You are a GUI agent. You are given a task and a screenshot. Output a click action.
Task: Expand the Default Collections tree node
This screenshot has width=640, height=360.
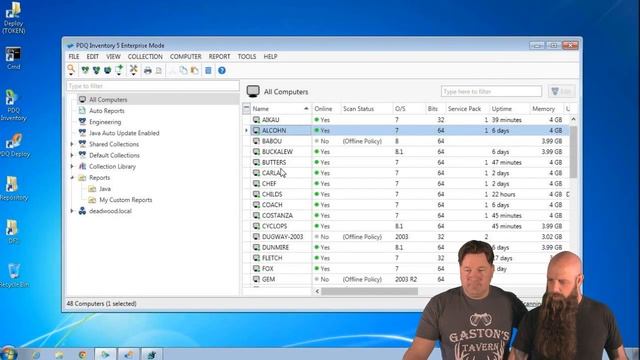pos(72,155)
